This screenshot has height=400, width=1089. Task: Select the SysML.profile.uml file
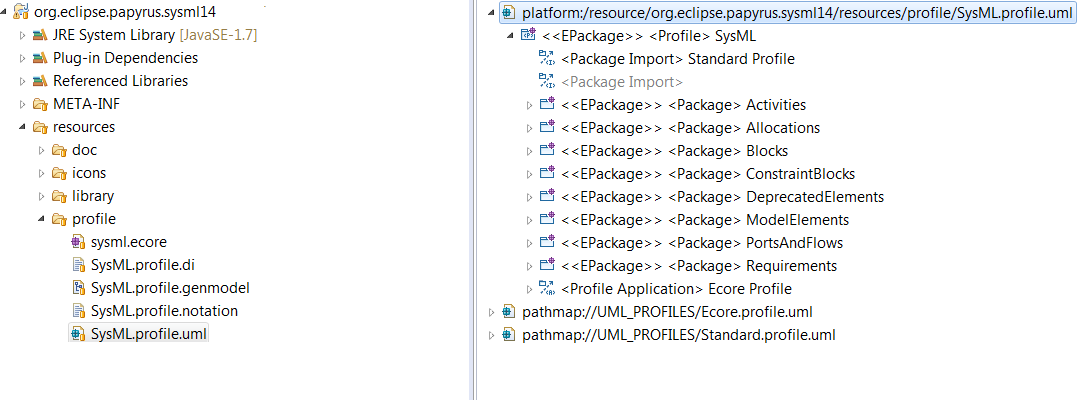(149, 334)
